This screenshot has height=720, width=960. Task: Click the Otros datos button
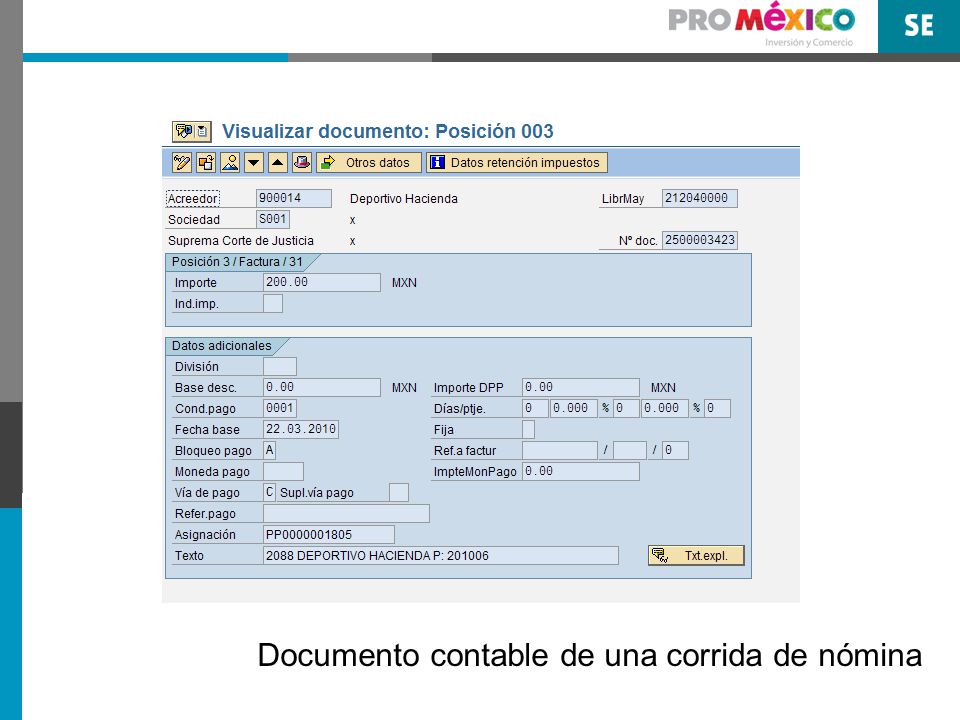369,162
